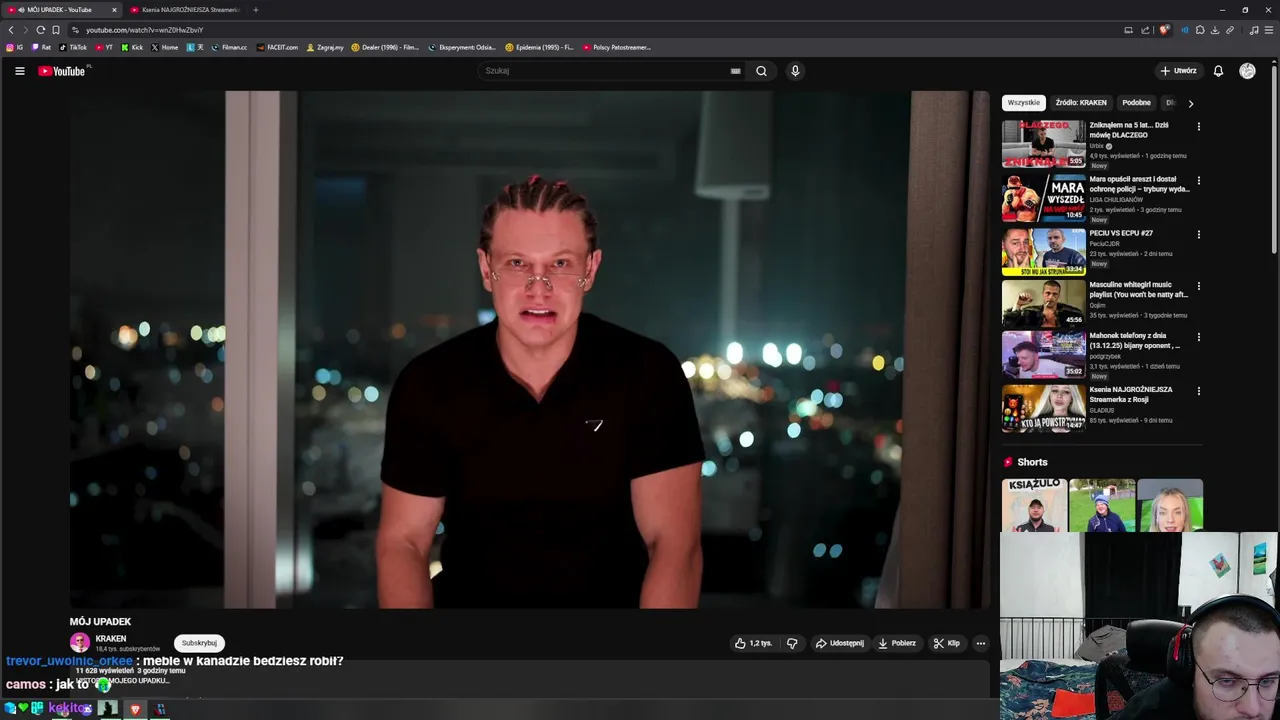The height and width of the screenshot is (720, 1280).
Task: Click the blue sound wave extension icon
Action: (x=1185, y=30)
